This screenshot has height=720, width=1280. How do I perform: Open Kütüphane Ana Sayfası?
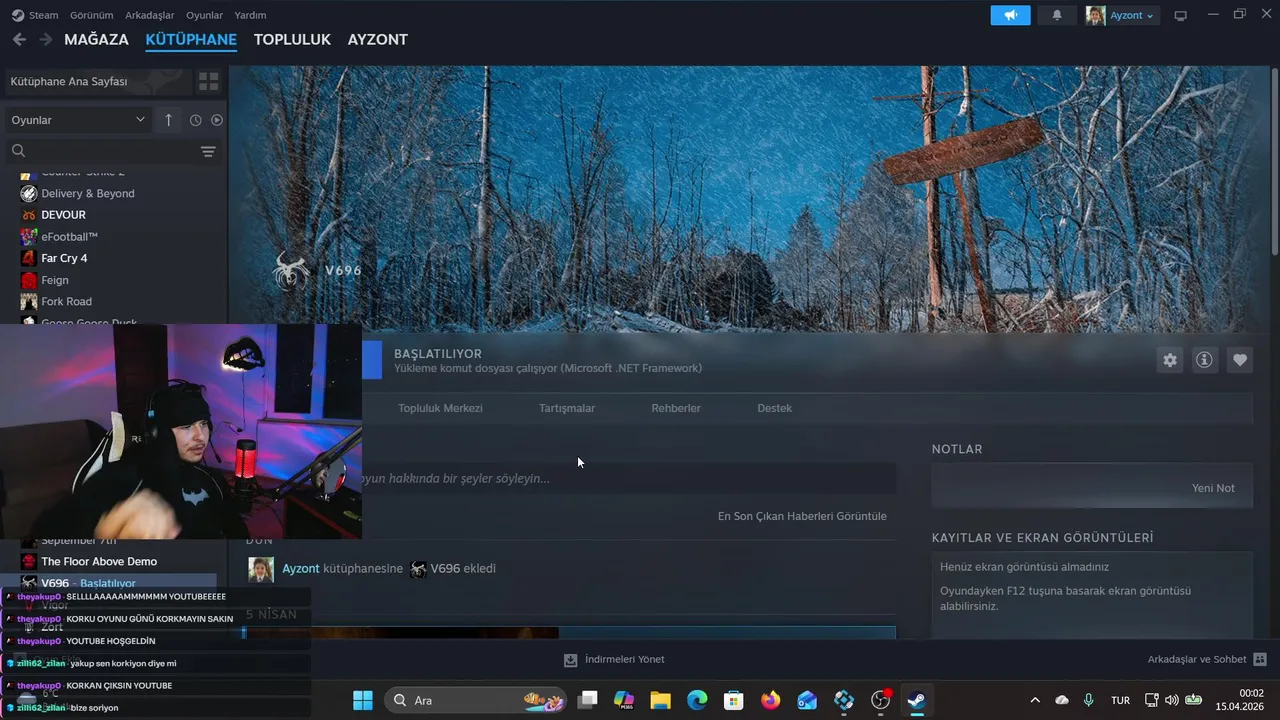pos(97,81)
